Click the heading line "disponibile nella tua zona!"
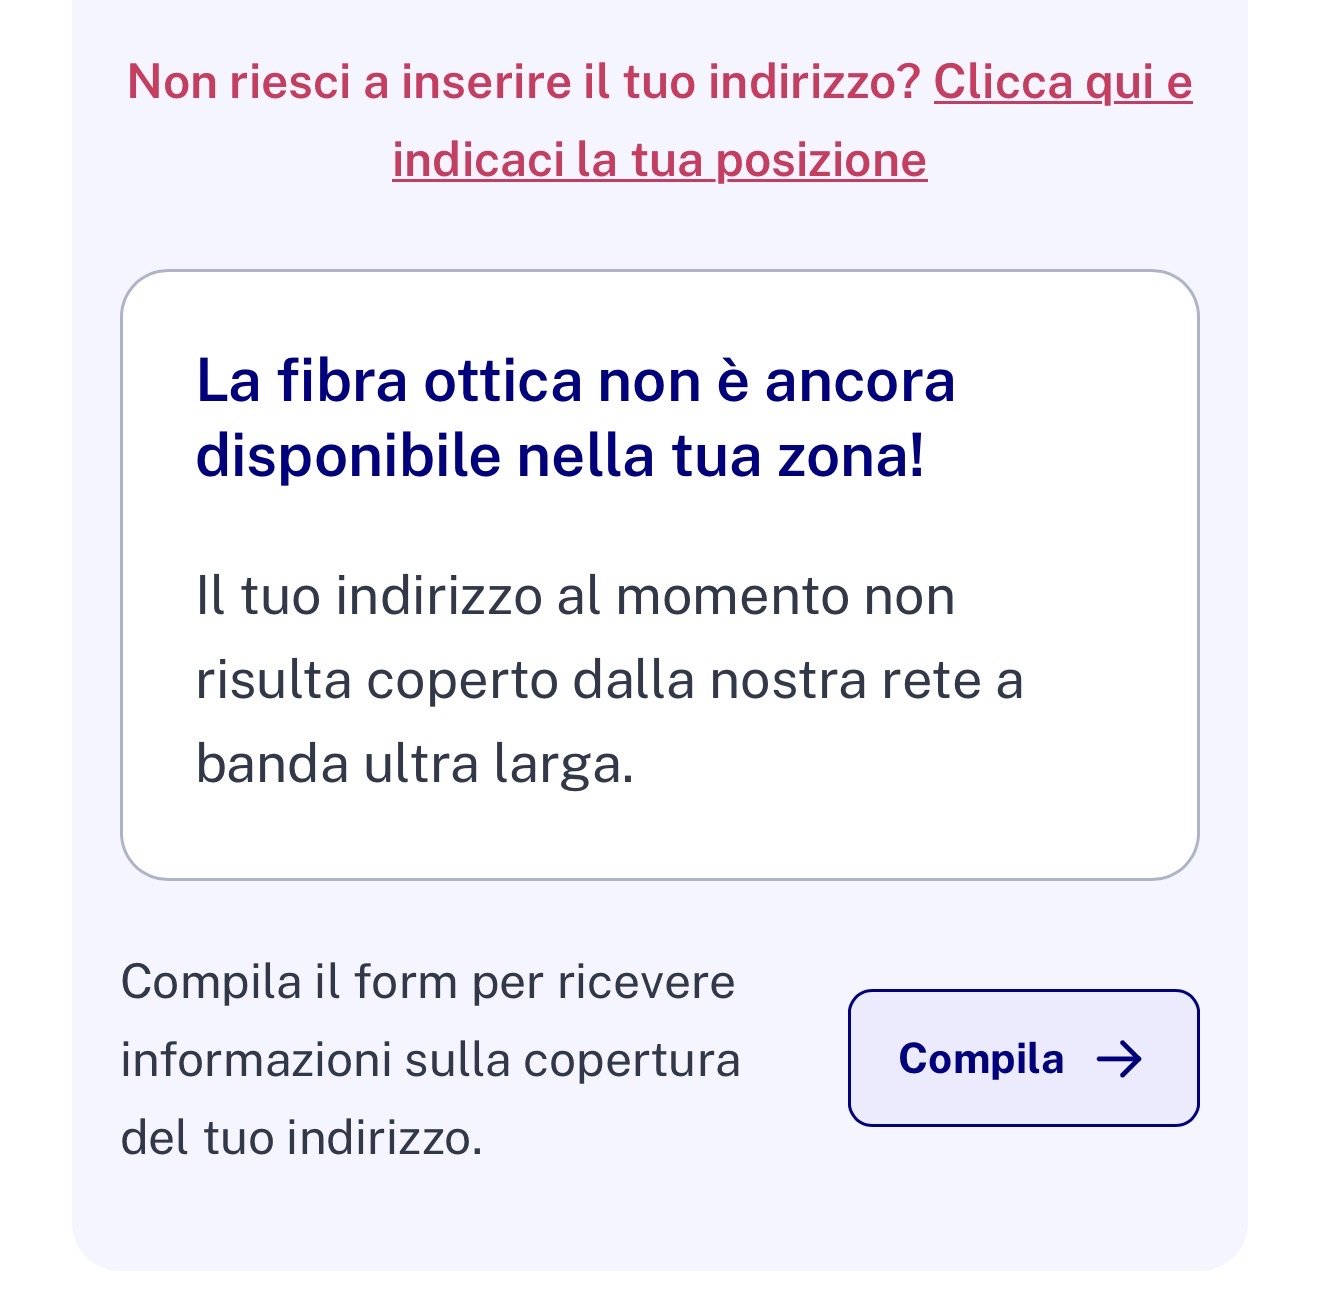The width and height of the screenshot is (1320, 1303). (560, 456)
